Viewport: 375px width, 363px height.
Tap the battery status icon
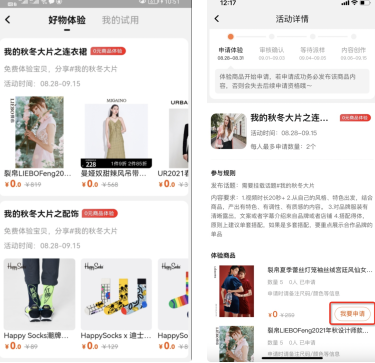coord(365,3)
